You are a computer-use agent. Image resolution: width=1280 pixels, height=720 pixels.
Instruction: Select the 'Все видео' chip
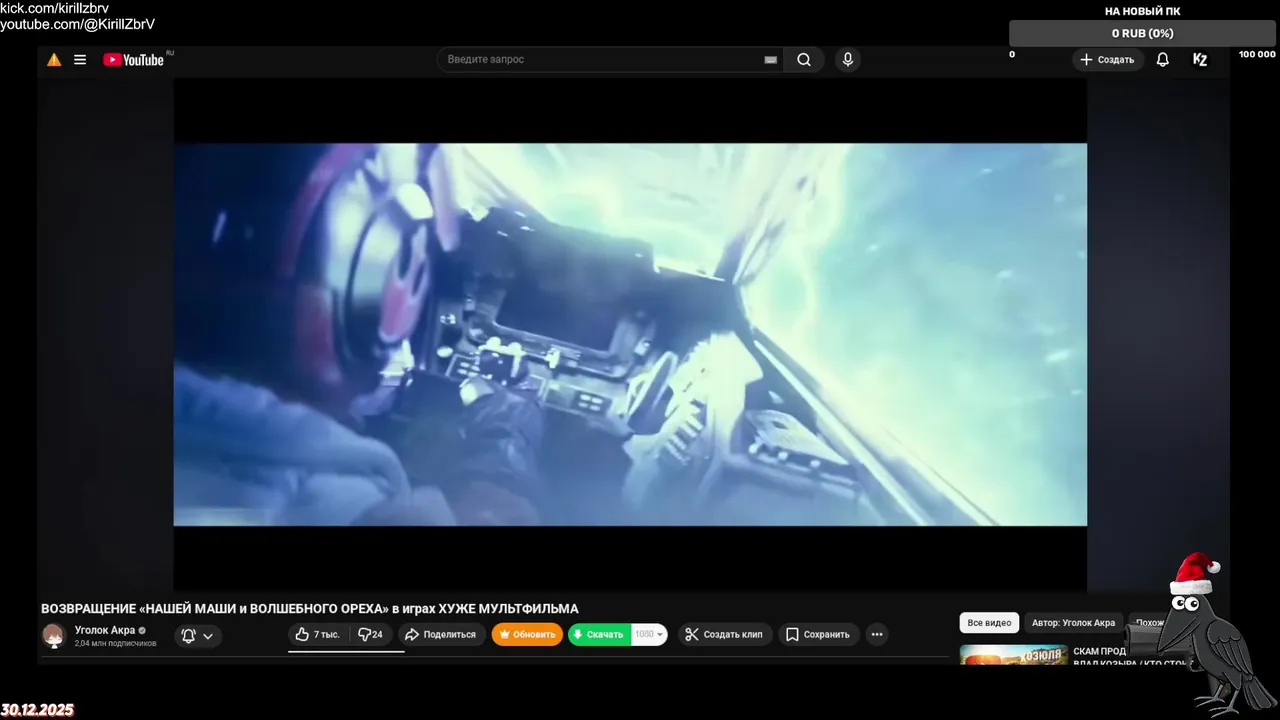[989, 623]
